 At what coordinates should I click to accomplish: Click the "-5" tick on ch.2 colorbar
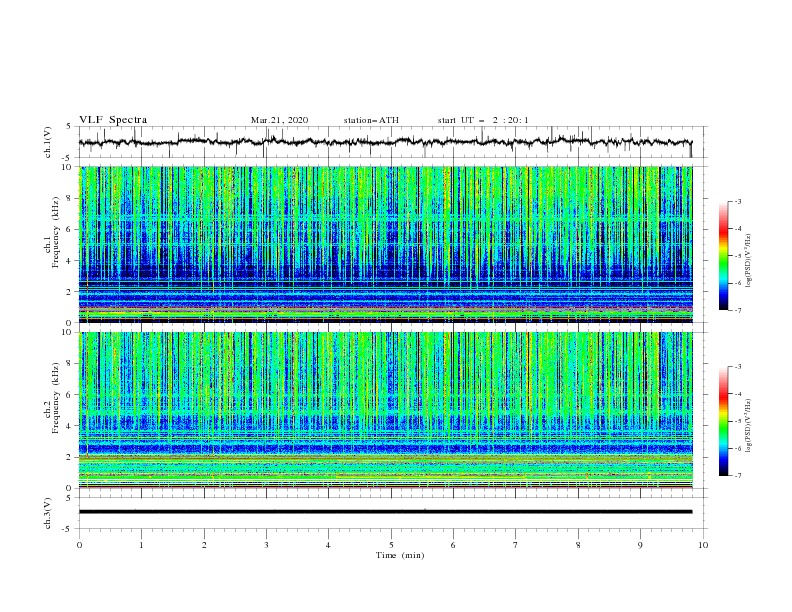pyautogui.click(x=738, y=421)
